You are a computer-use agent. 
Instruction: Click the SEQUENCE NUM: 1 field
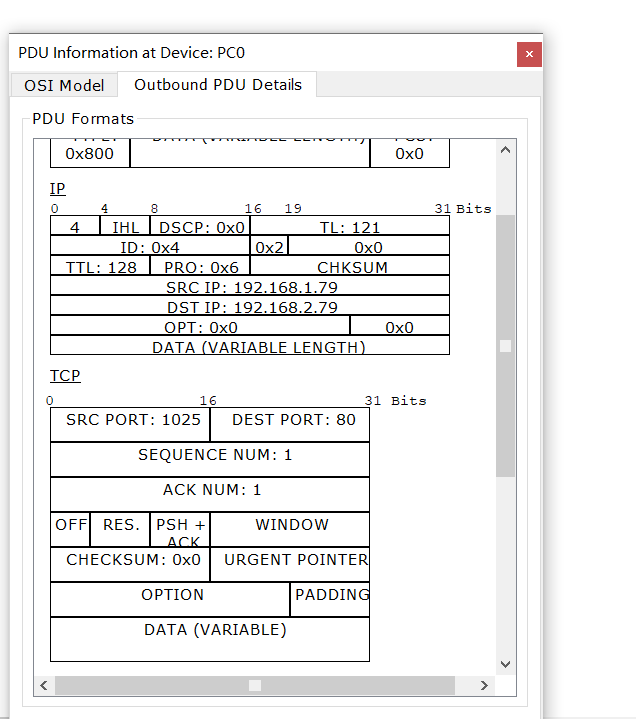coord(210,460)
